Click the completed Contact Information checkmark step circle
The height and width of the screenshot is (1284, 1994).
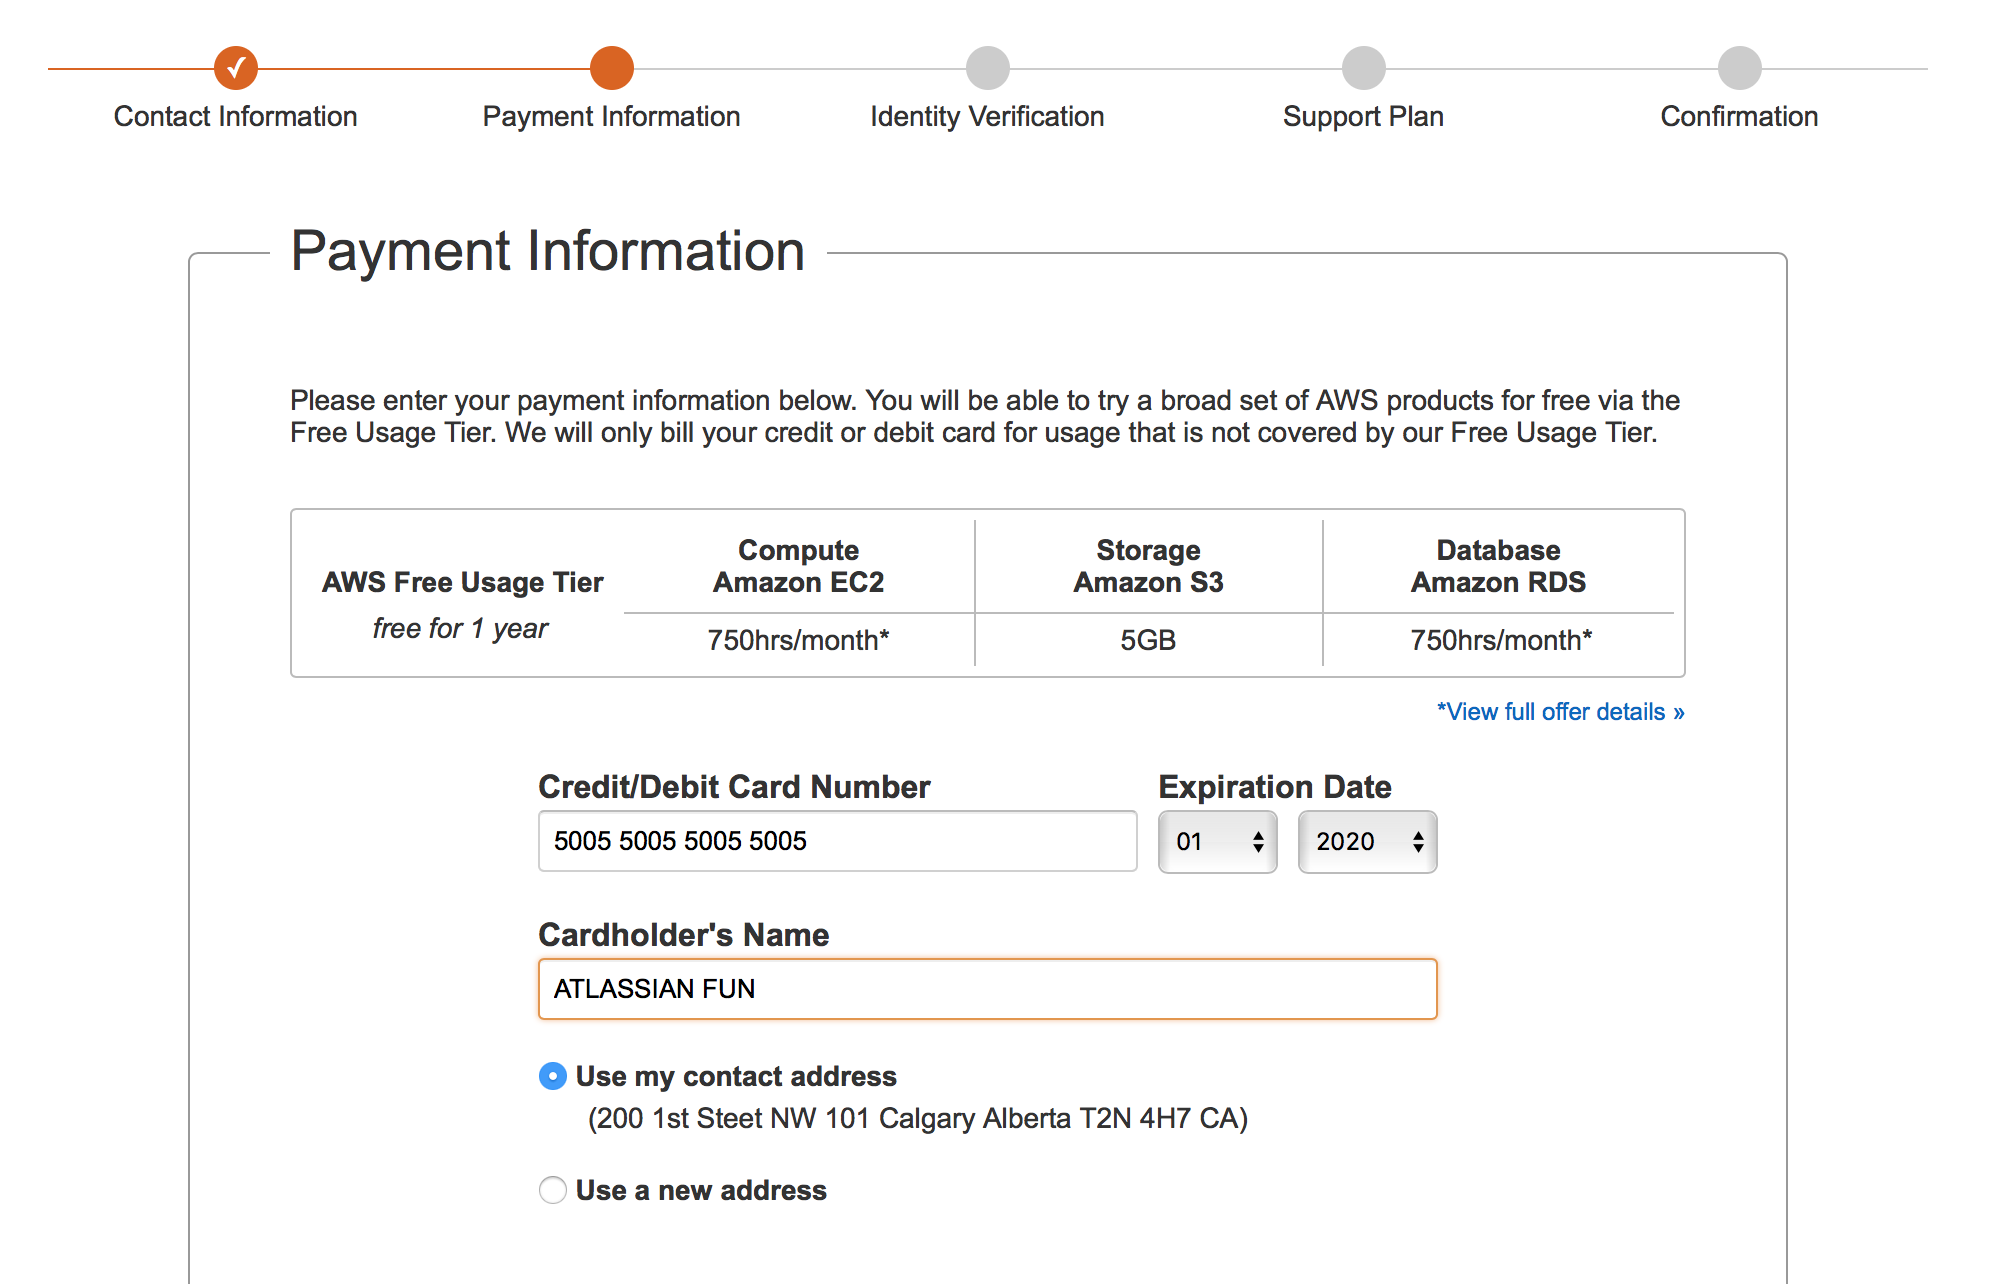(x=236, y=68)
